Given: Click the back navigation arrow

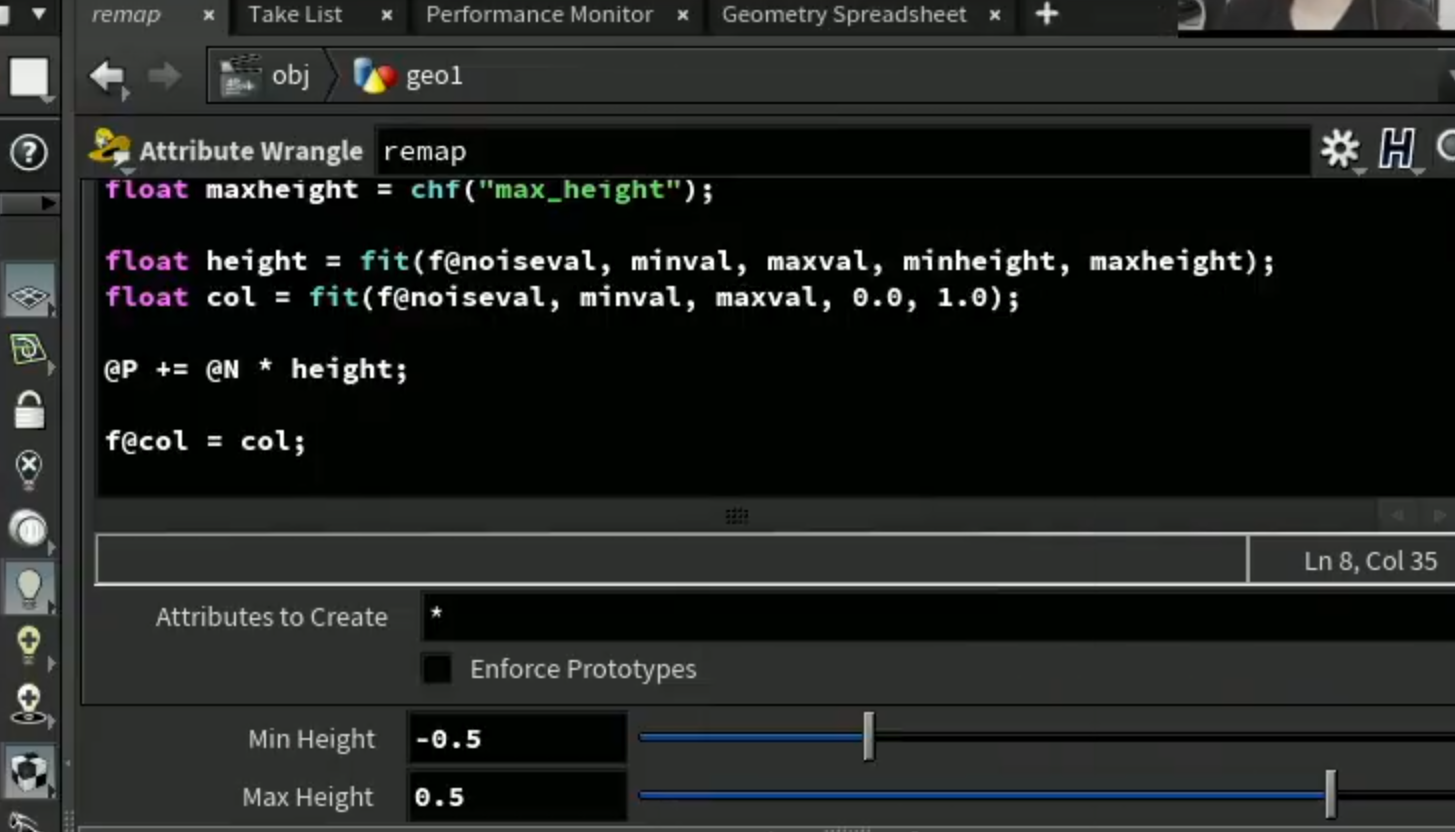Looking at the screenshot, I should [108, 76].
